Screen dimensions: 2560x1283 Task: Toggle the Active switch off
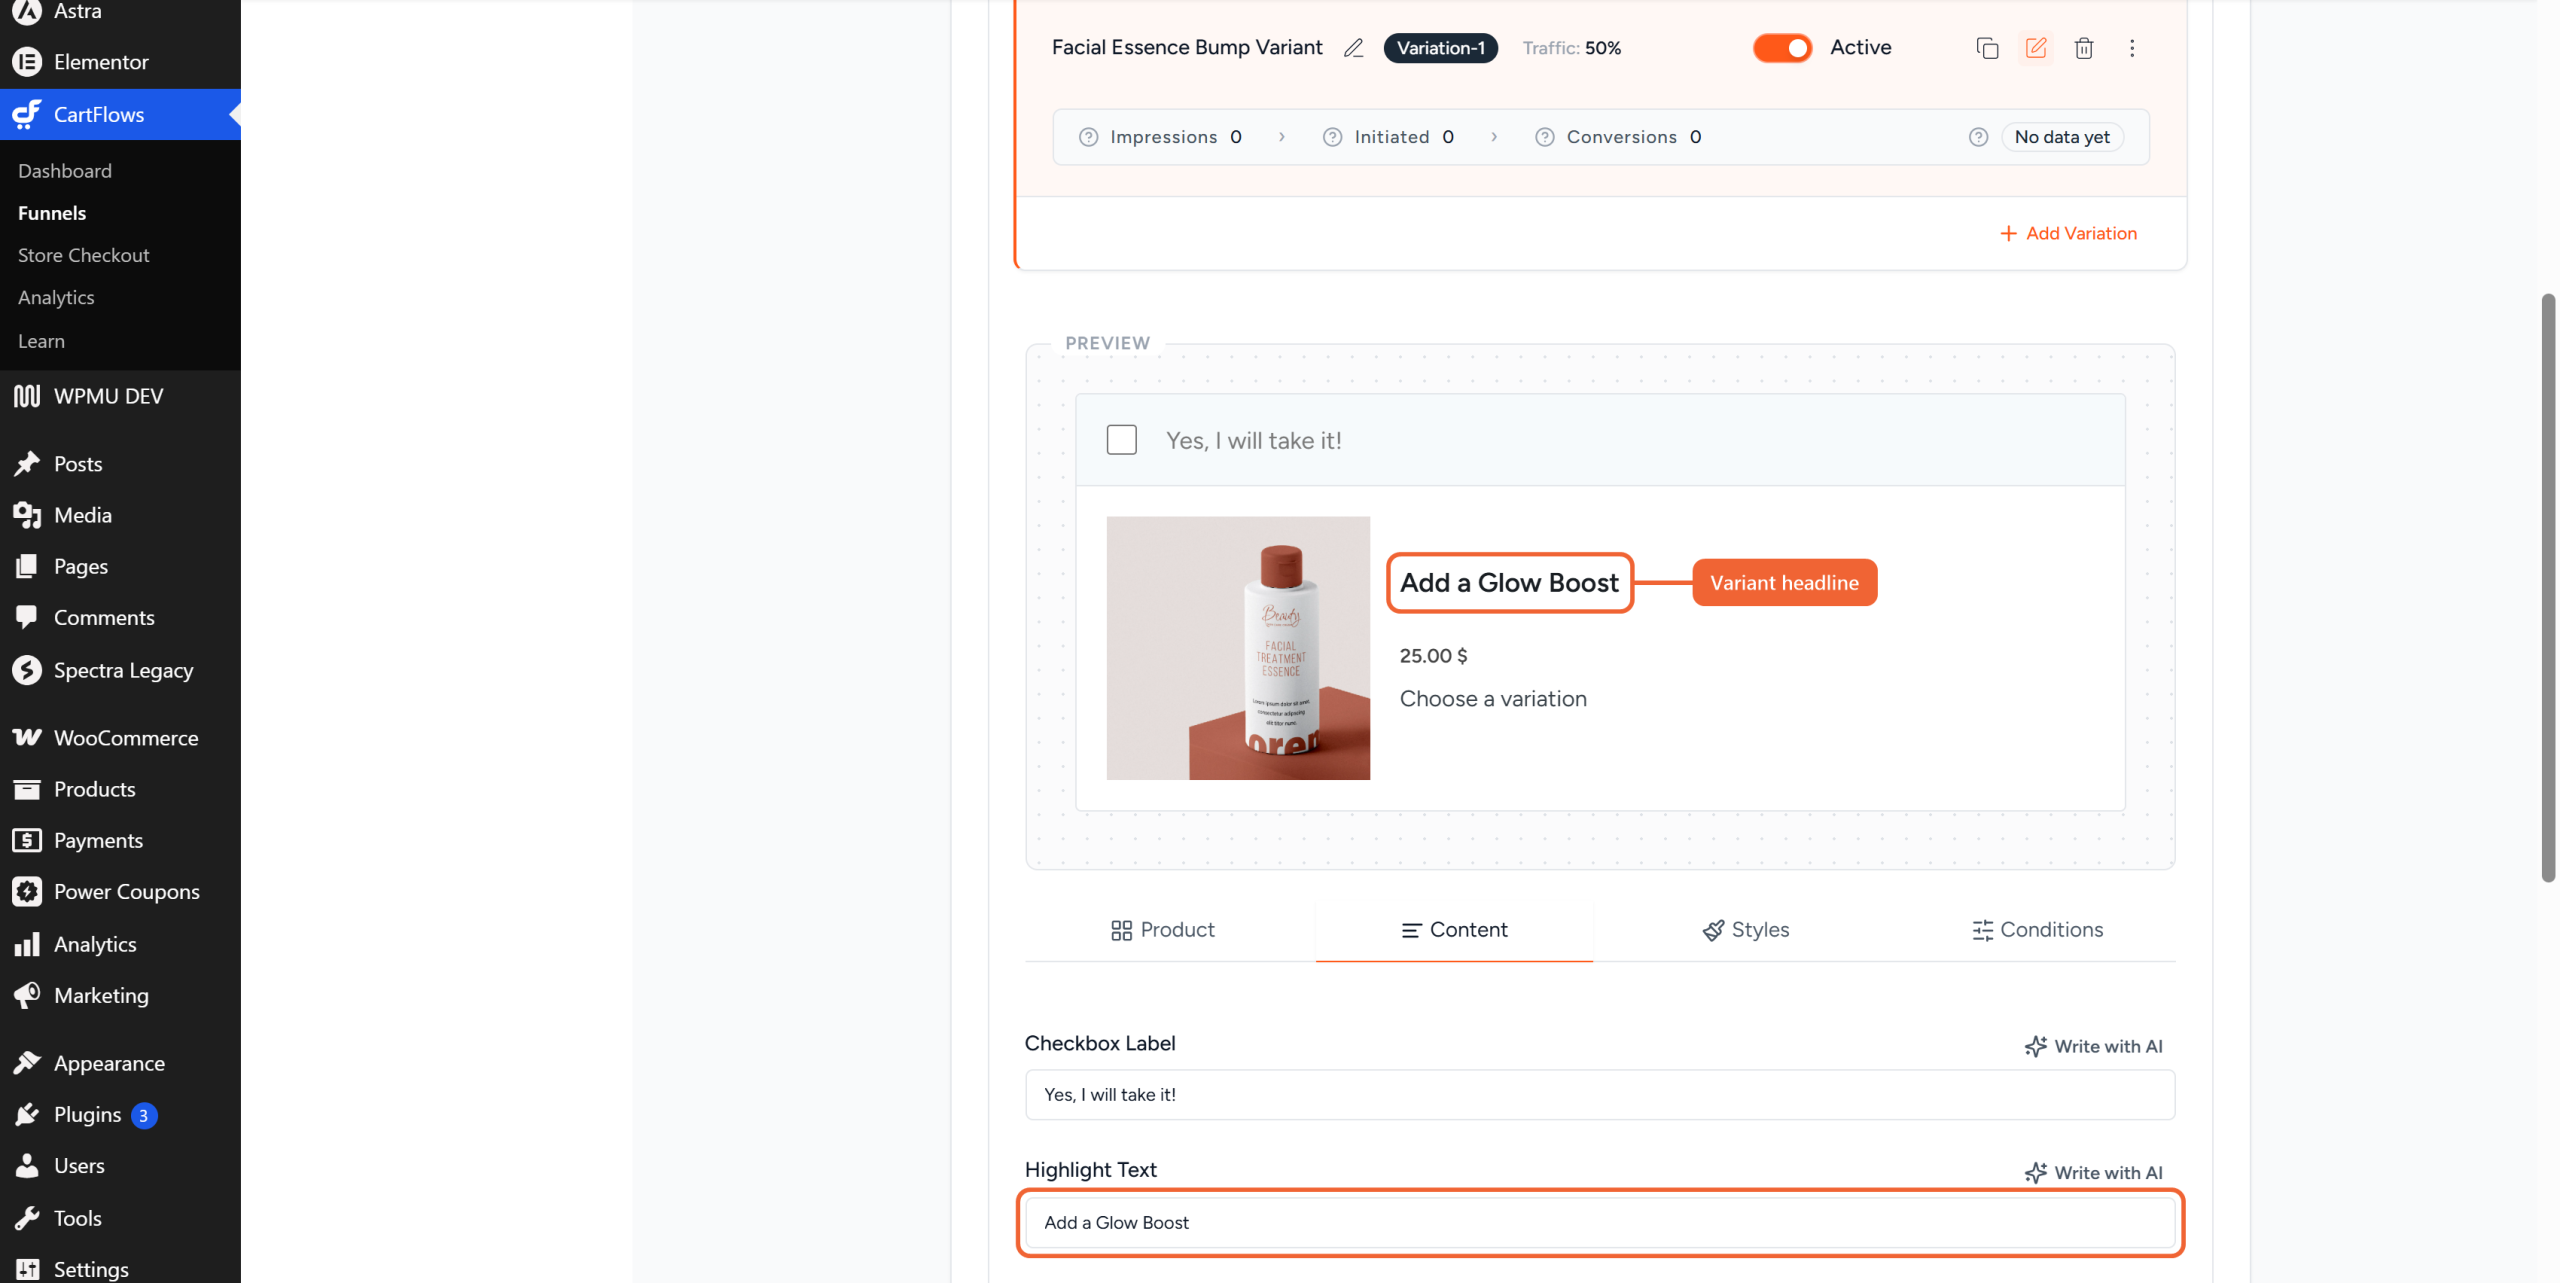(1782, 48)
